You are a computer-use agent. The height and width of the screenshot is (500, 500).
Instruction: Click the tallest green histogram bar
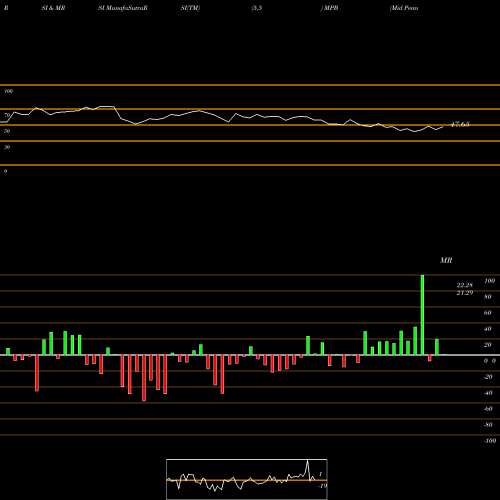(x=422, y=315)
